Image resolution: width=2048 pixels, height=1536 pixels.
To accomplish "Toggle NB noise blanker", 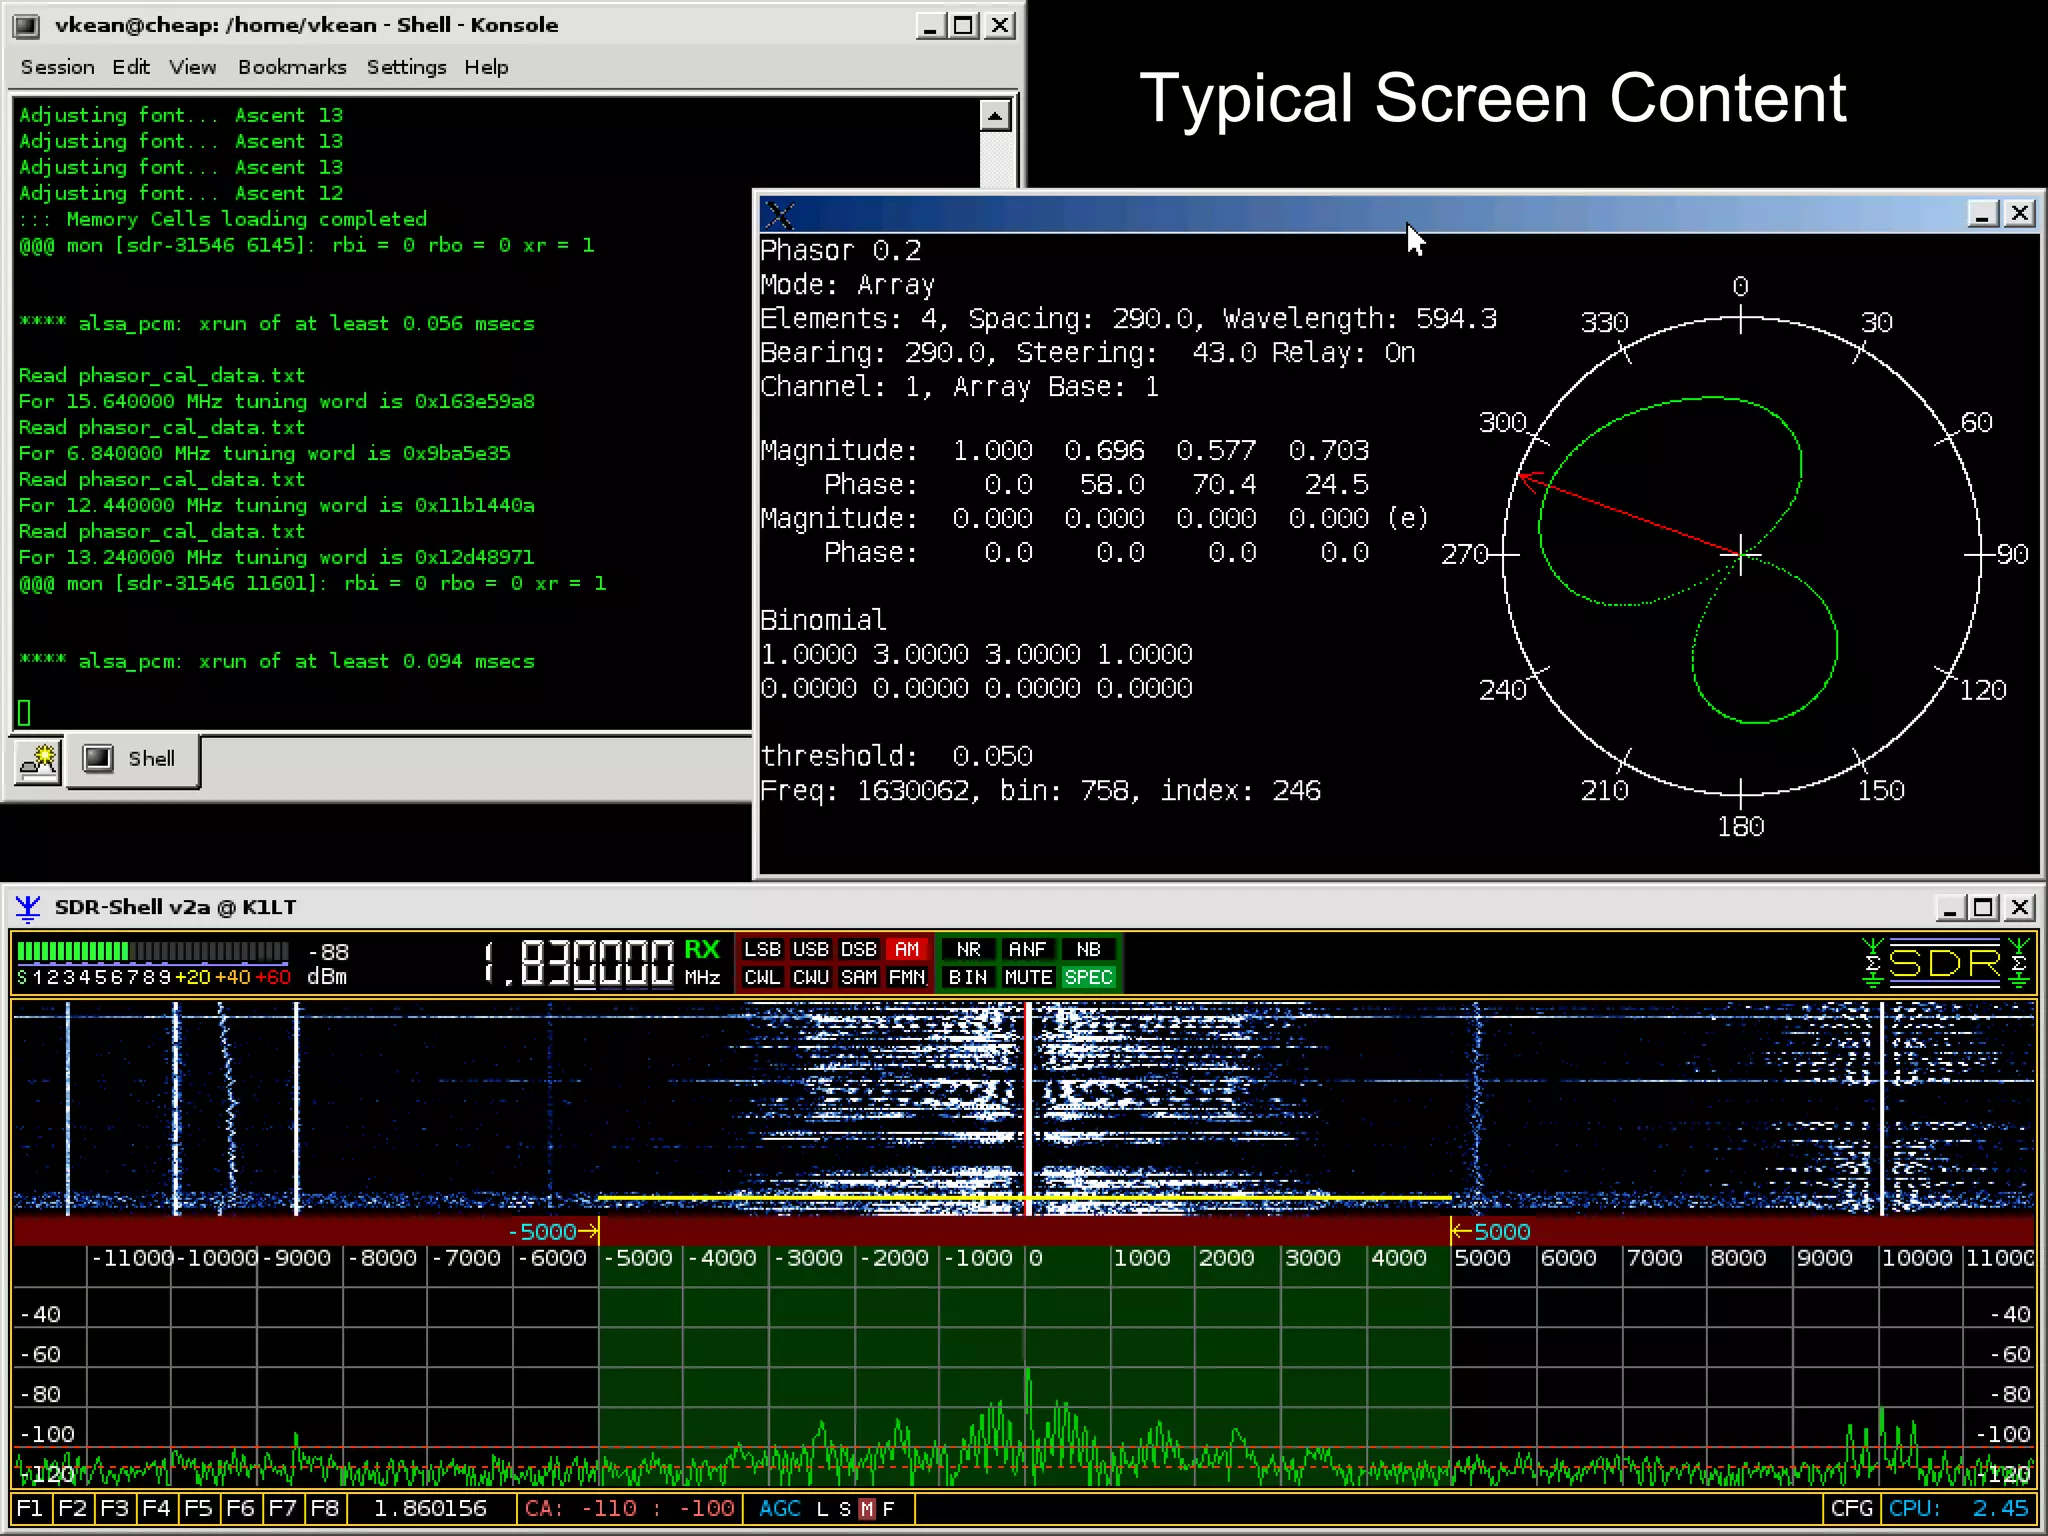I will pyautogui.click(x=1088, y=949).
